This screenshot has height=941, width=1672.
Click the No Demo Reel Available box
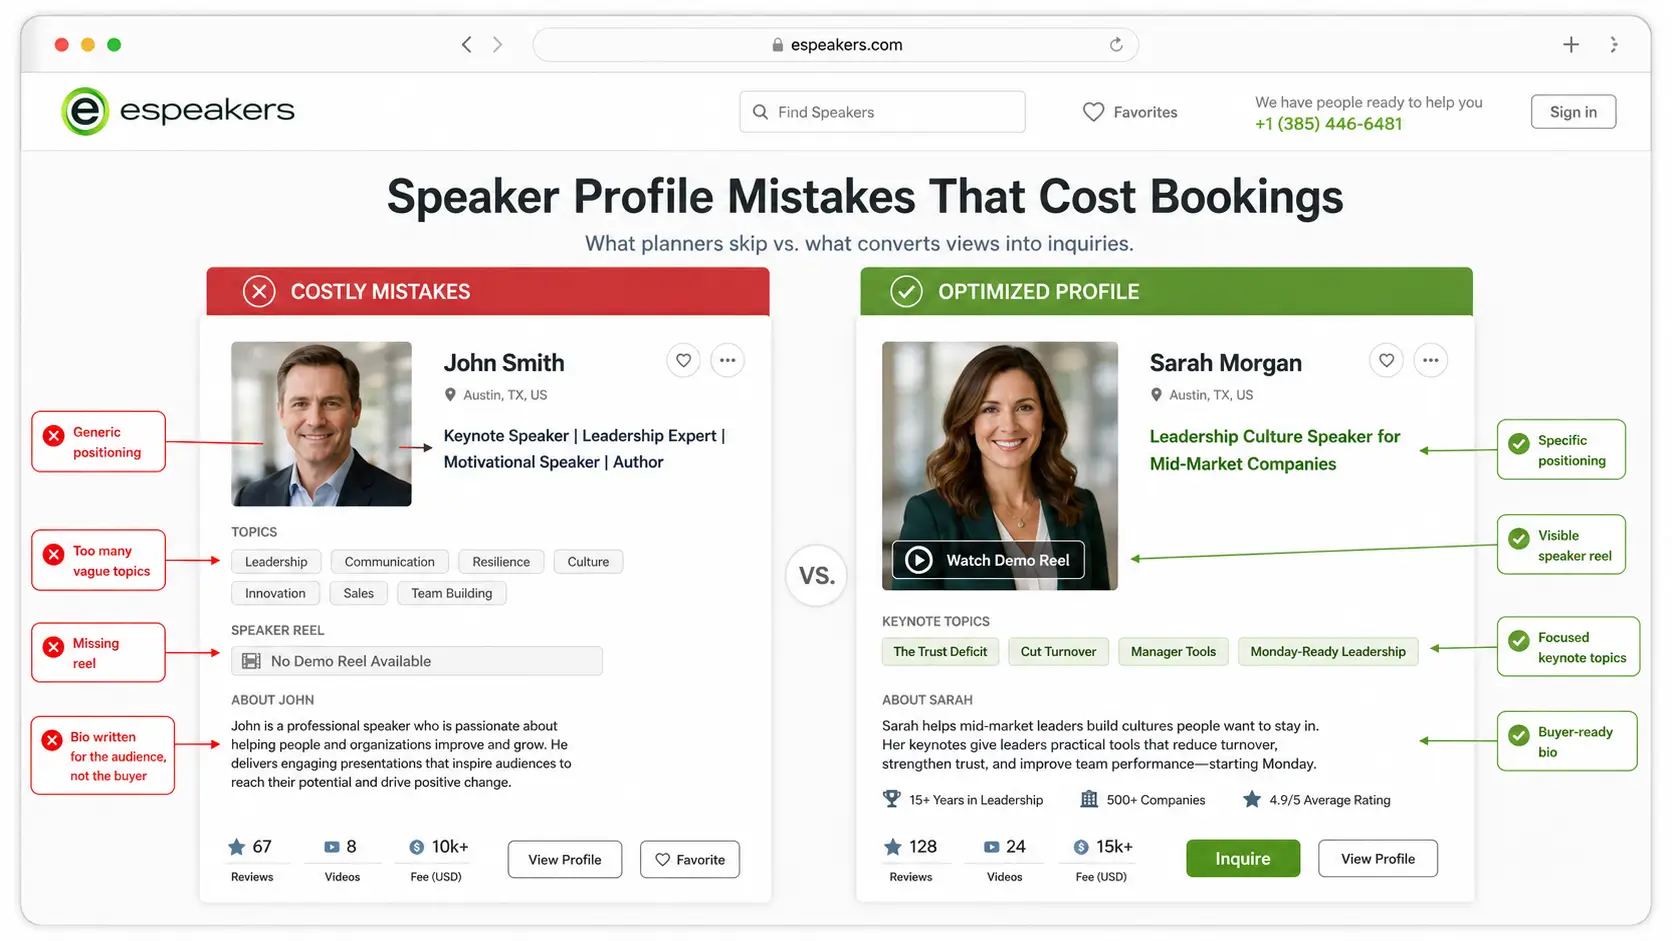point(417,661)
